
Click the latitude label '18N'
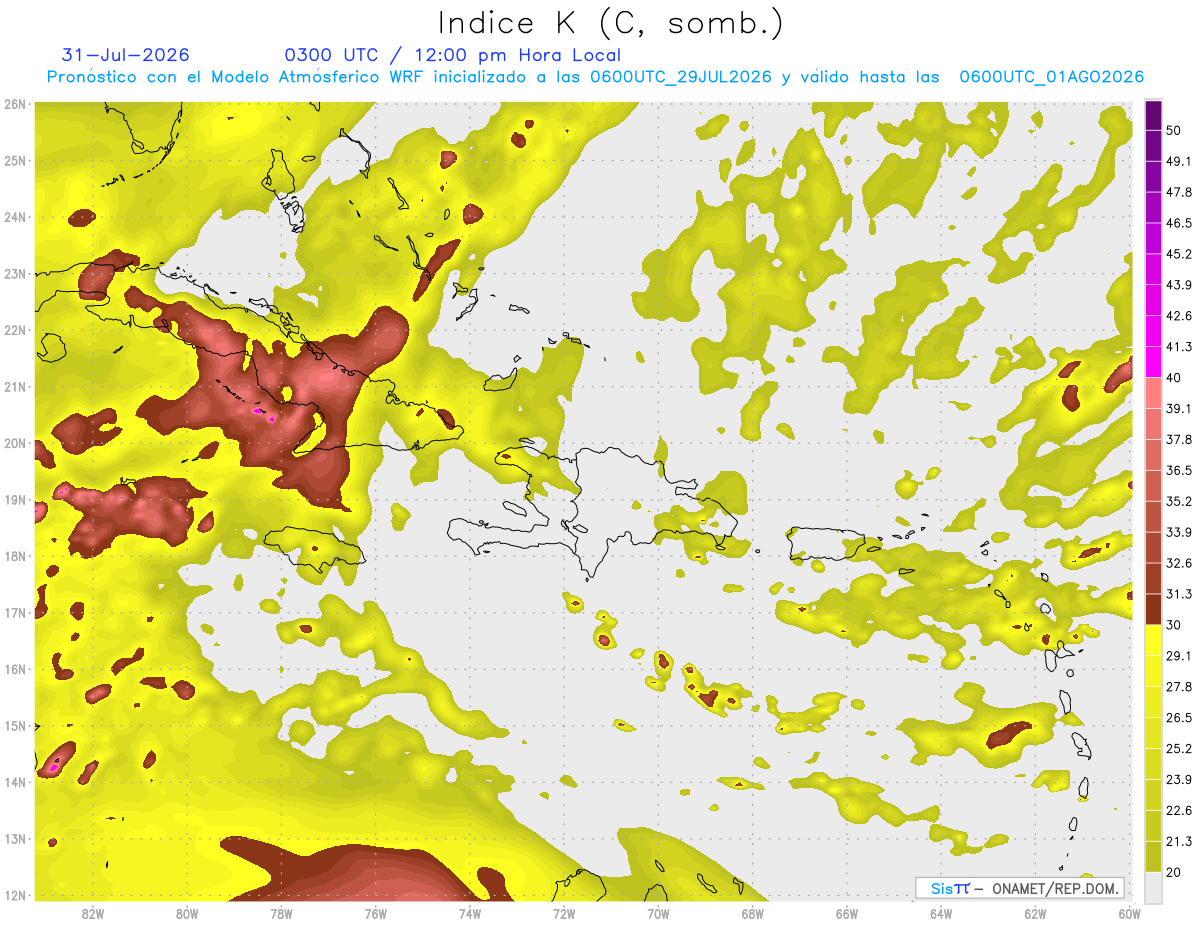[x=14, y=556]
